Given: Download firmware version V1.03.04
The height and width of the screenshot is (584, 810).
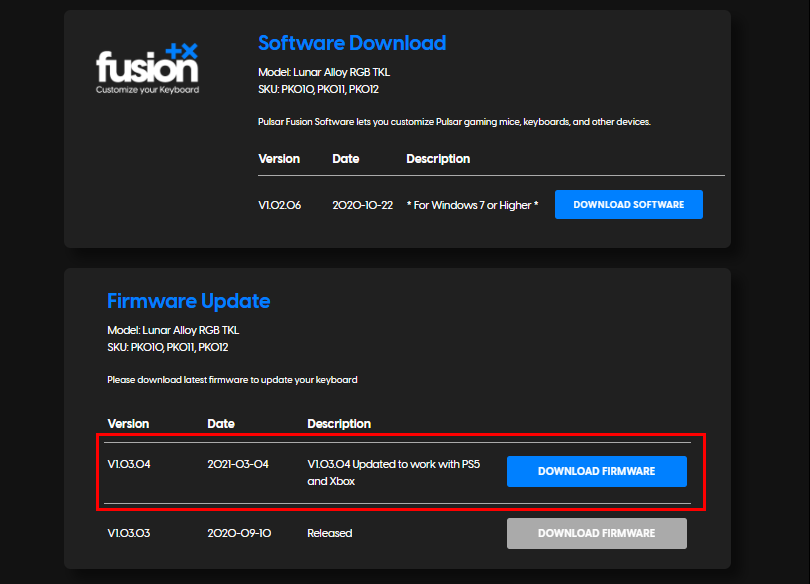Looking at the screenshot, I should pos(597,471).
